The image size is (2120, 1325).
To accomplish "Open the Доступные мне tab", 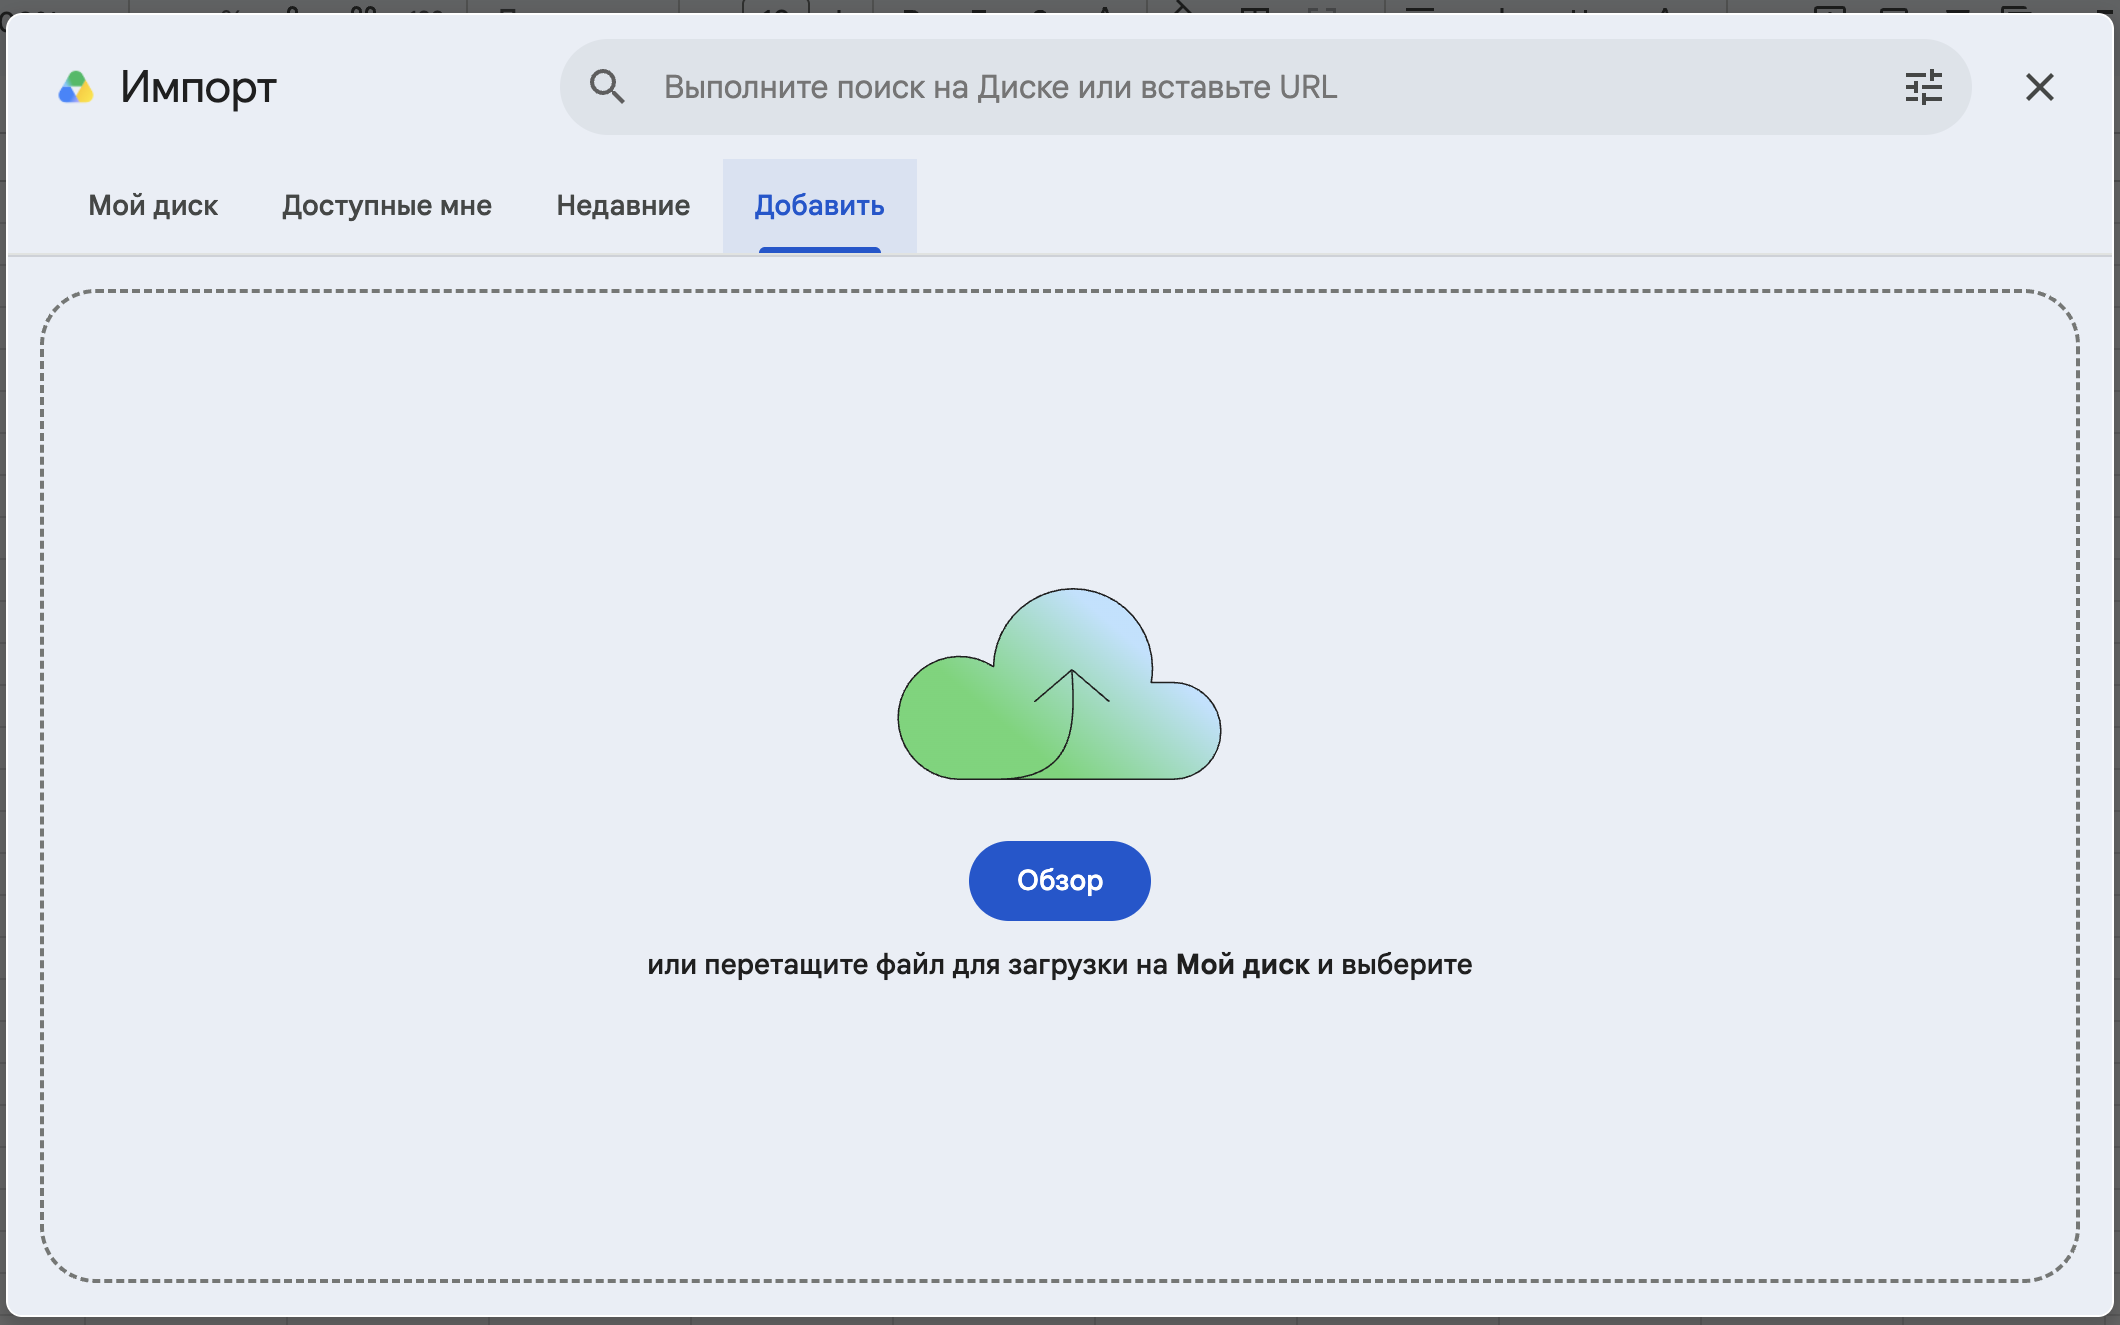I will click(387, 206).
